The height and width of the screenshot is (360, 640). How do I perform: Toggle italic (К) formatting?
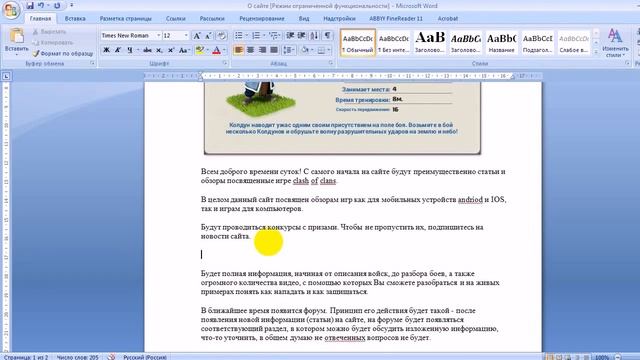[118, 50]
